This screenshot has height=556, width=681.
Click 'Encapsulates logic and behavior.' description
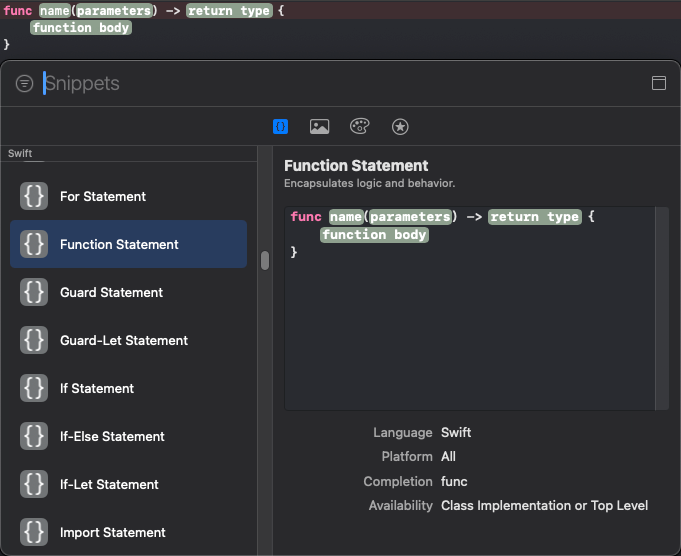click(370, 183)
